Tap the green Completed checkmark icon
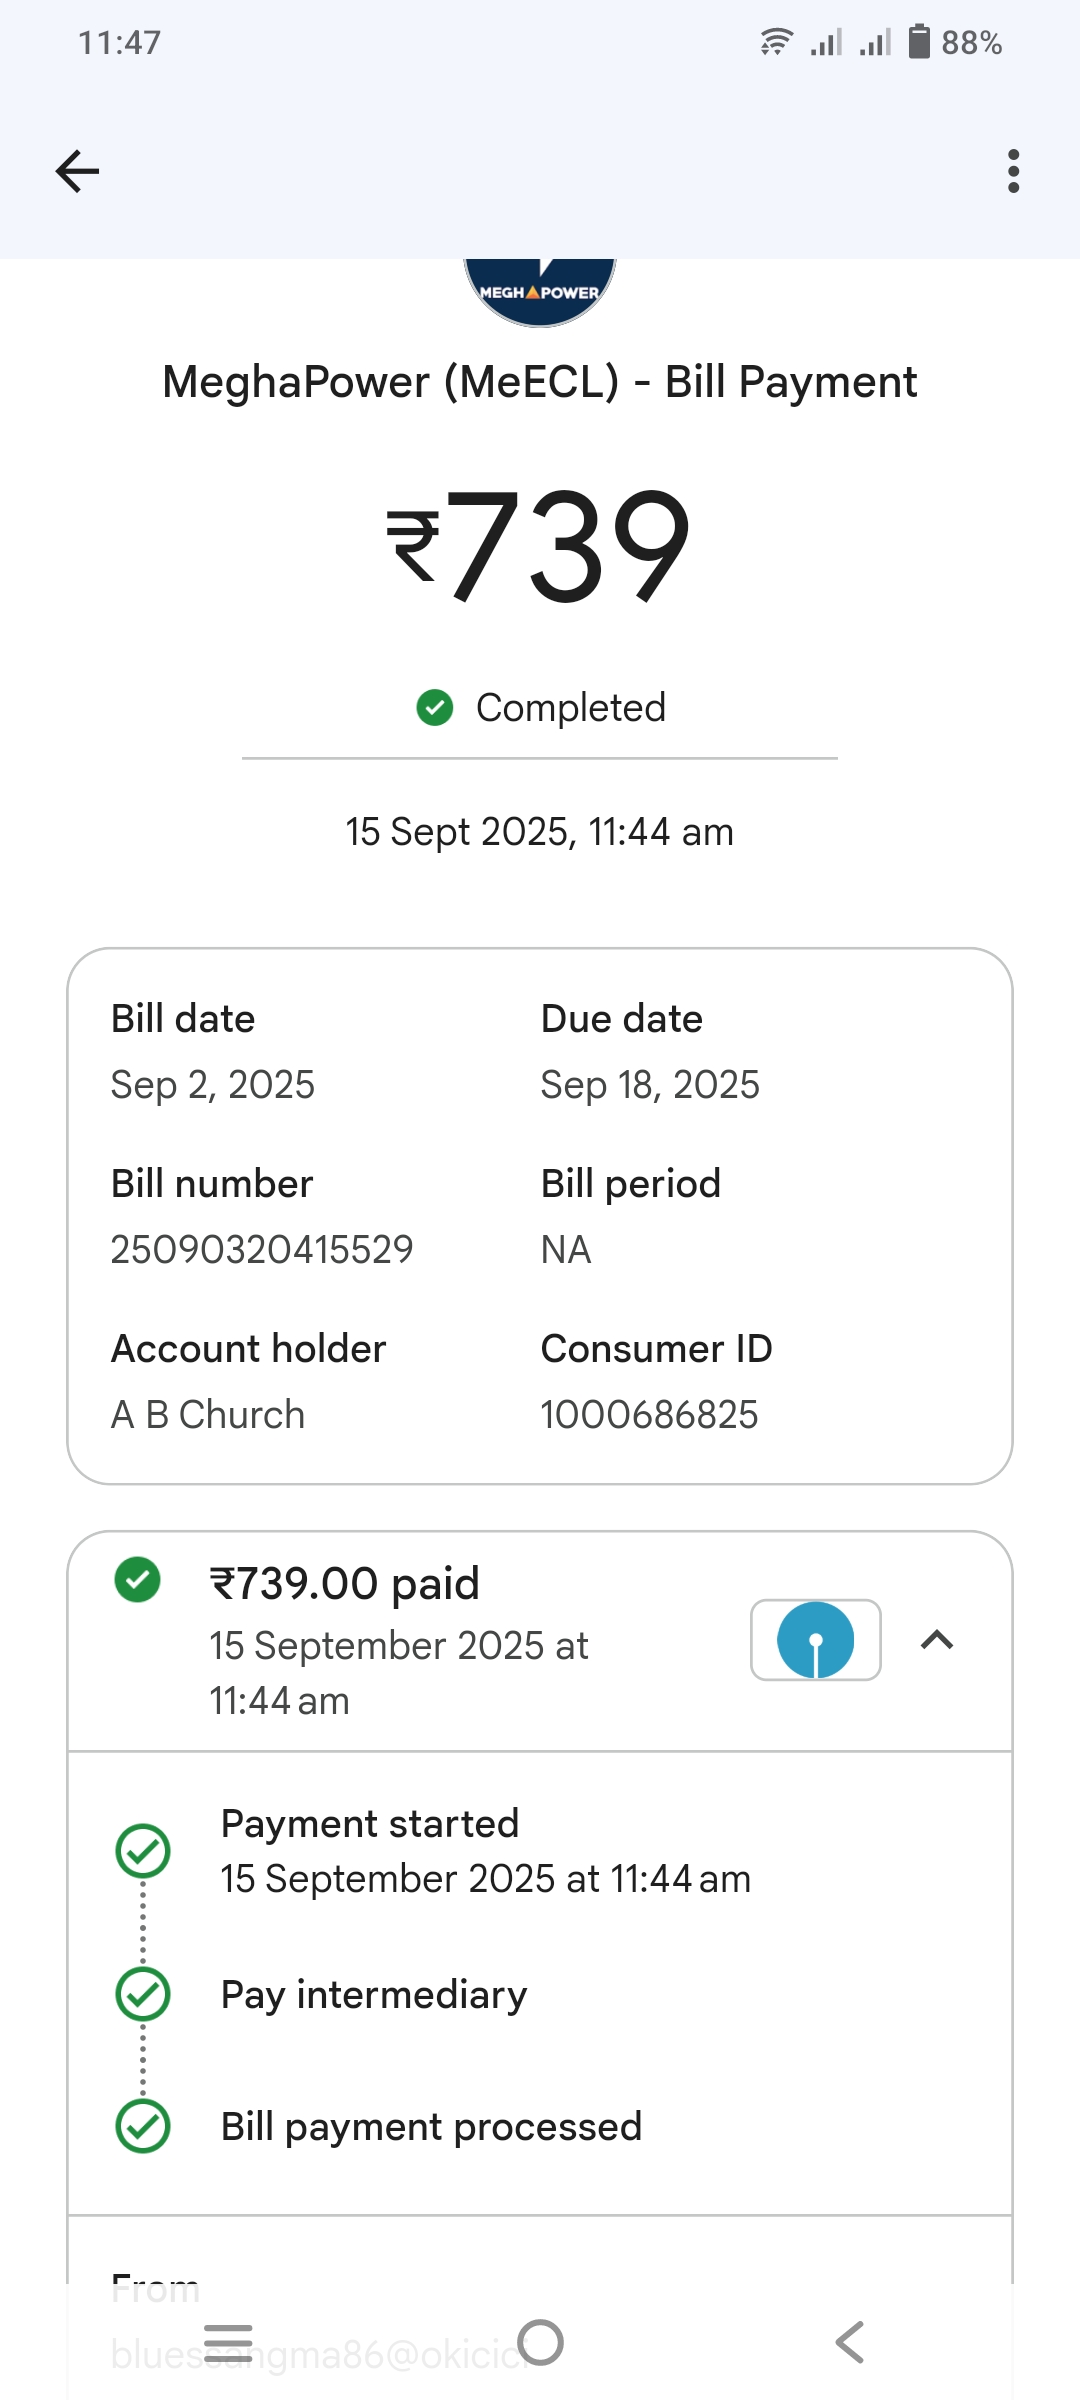This screenshot has width=1080, height=2400. coord(435,707)
